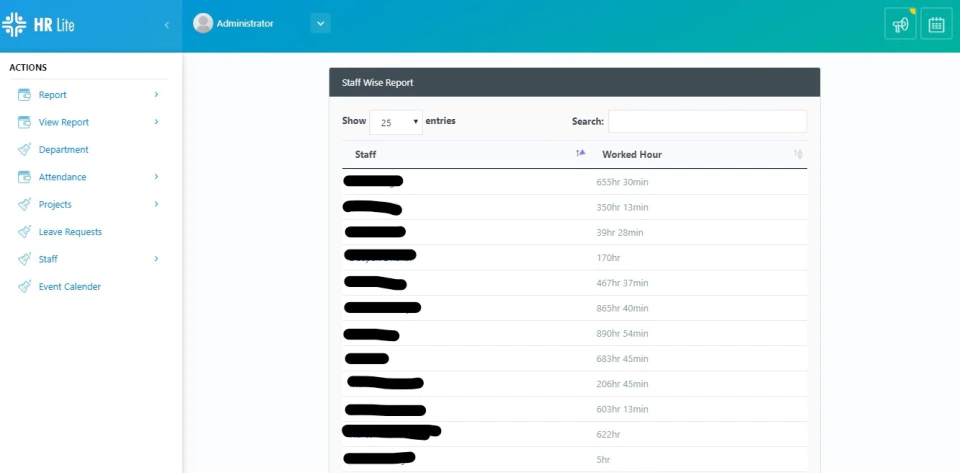960x473 pixels.
Task: Collapse the sidebar with the left chevron
Action: coord(167,25)
